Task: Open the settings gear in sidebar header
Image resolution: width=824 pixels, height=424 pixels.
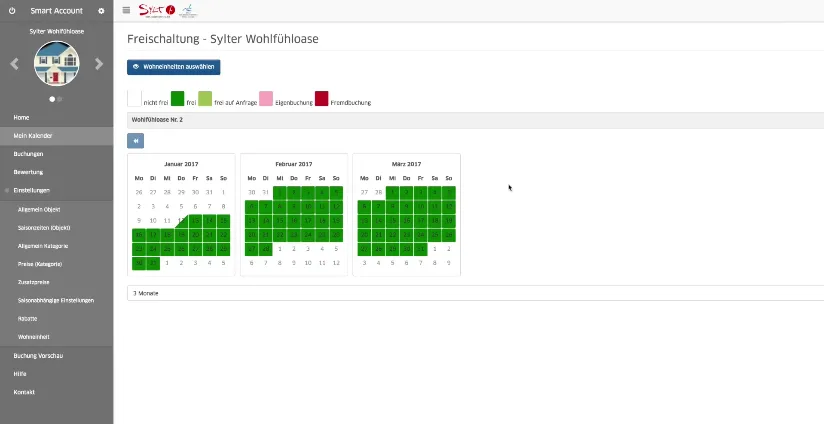Action: pos(101,11)
